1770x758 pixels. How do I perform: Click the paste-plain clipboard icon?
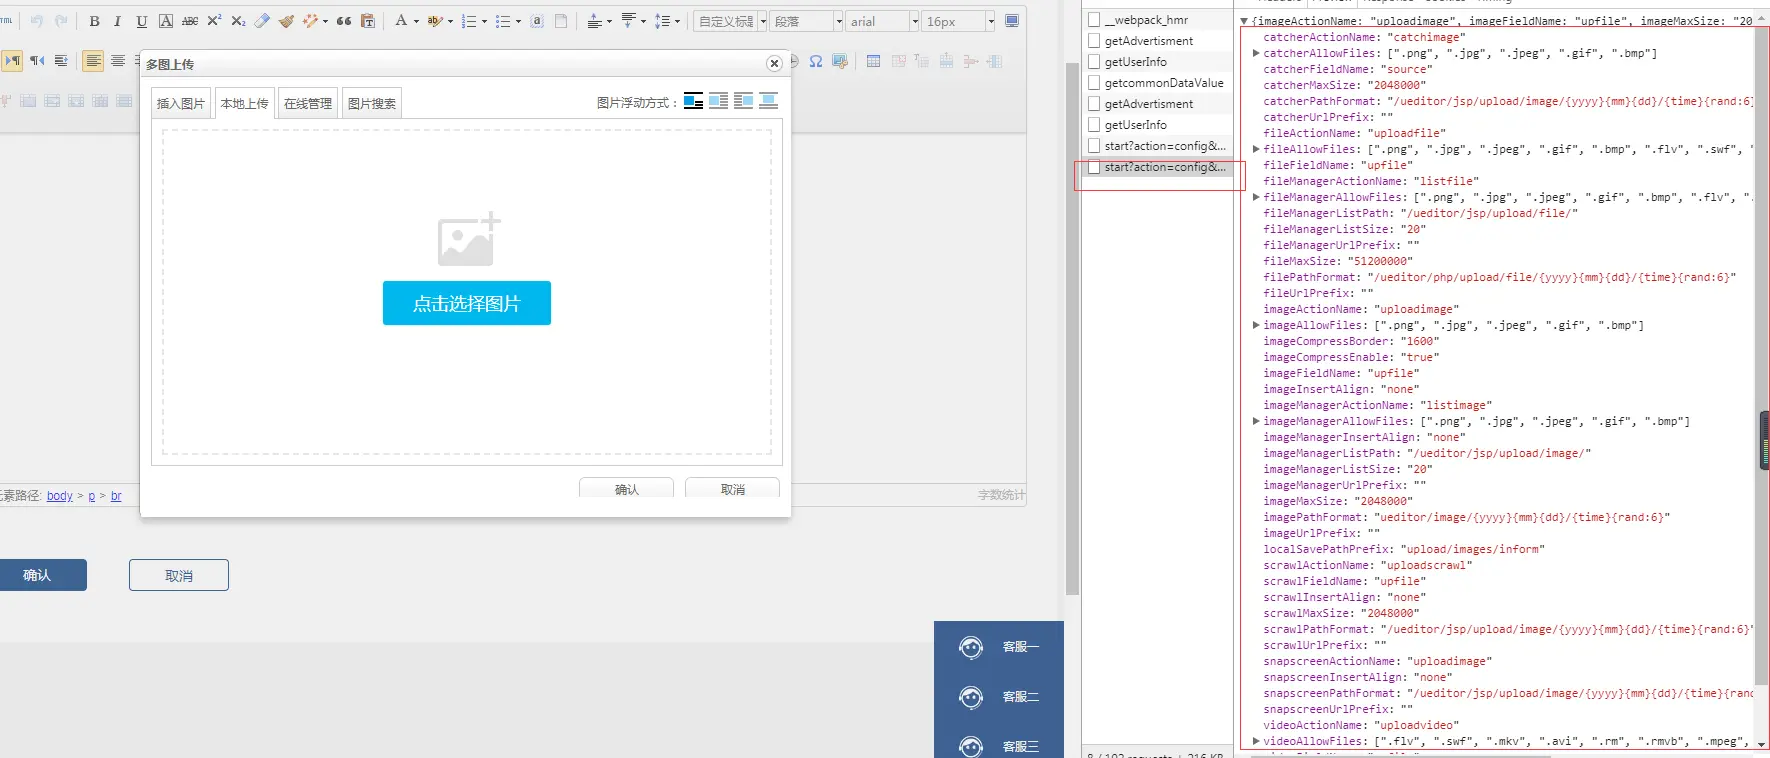(368, 21)
